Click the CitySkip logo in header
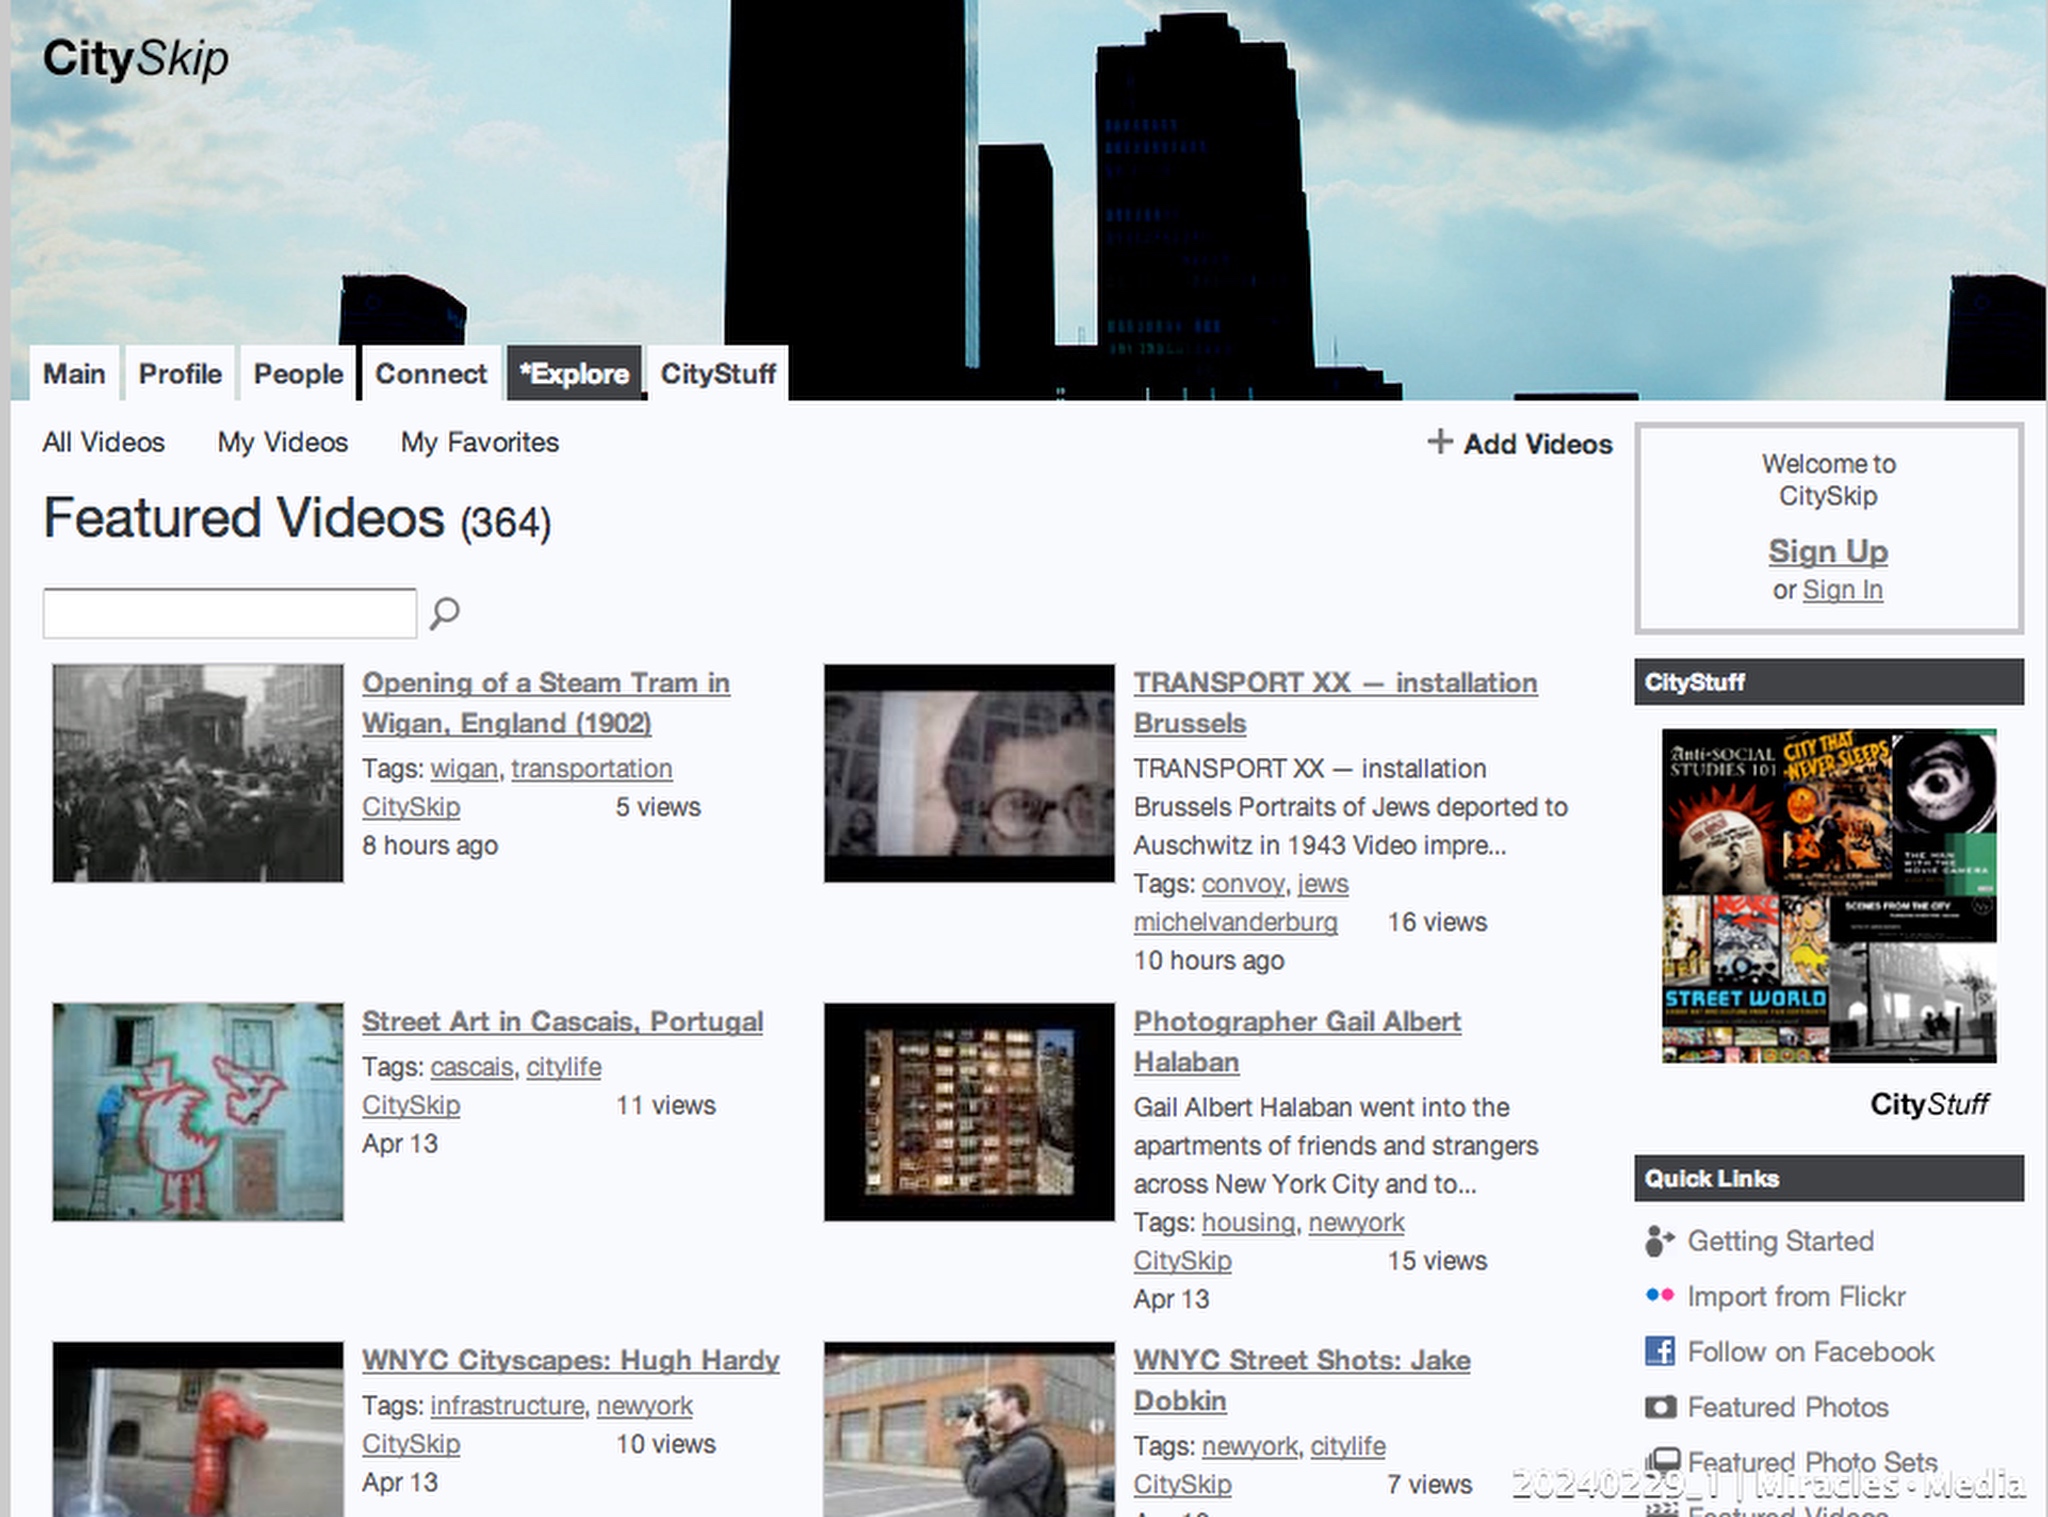Image resolution: width=2048 pixels, height=1517 pixels. click(135, 58)
